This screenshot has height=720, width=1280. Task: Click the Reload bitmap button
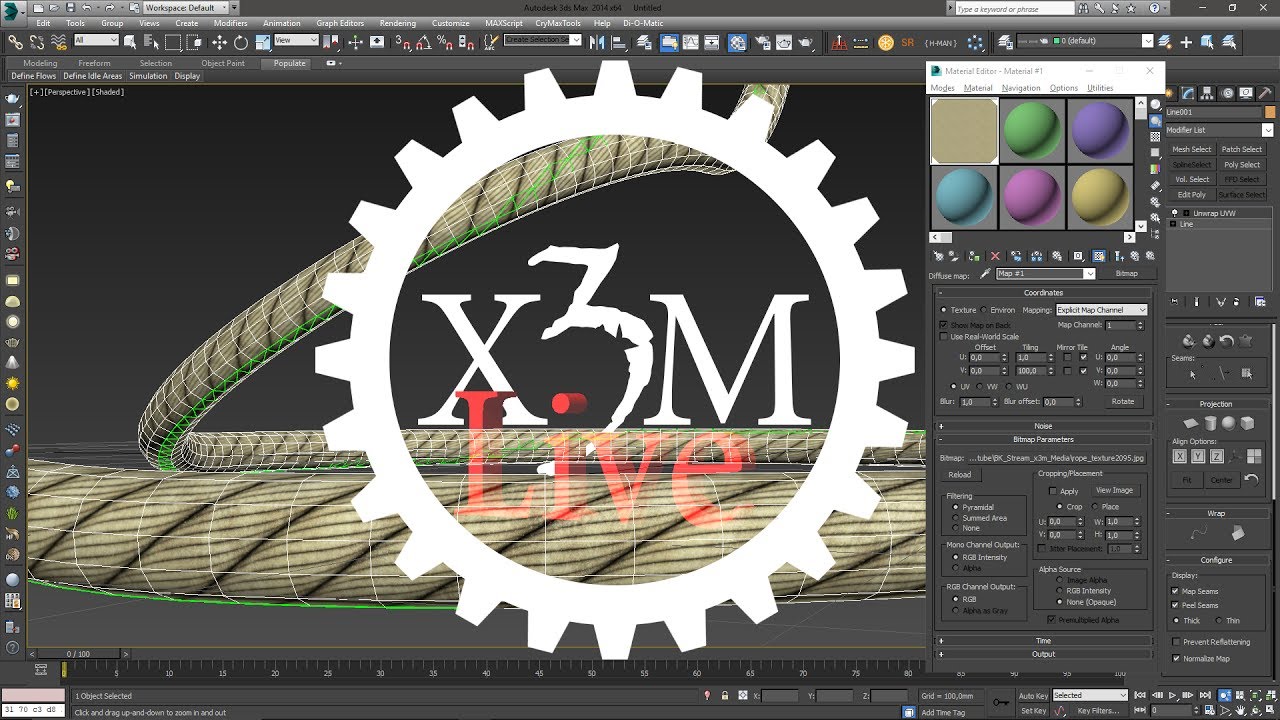click(960, 475)
